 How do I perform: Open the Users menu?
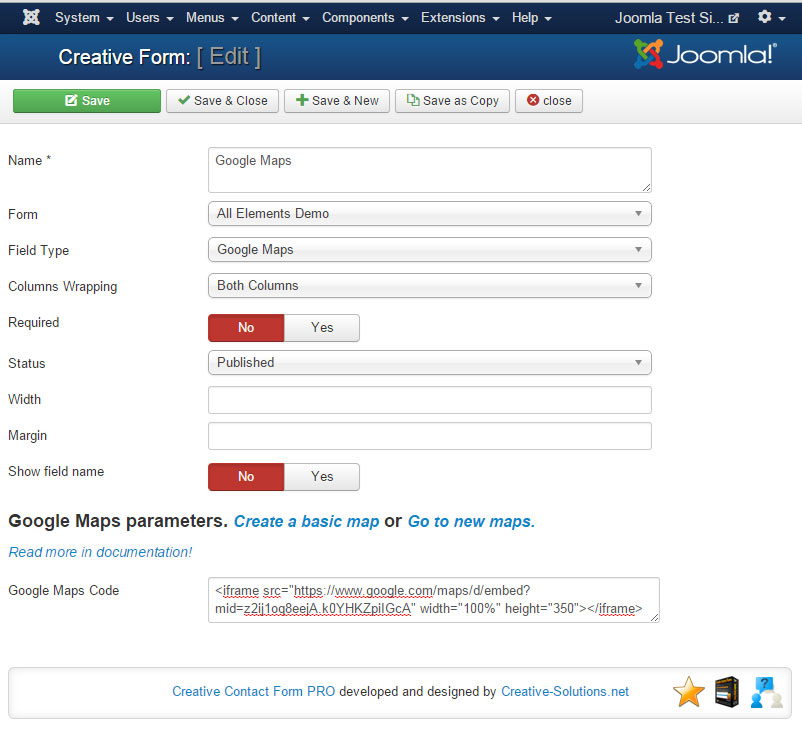coord(149,18)
